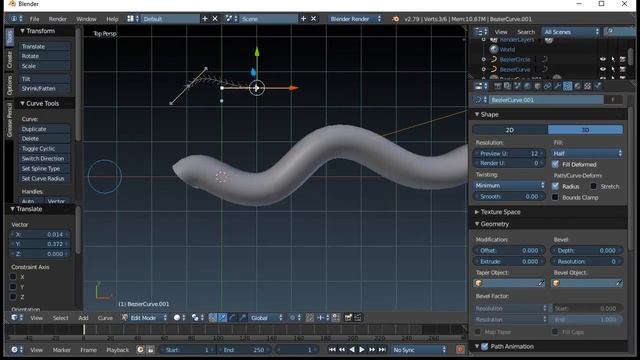Enable the Bounds Clamp checkbox
Viewport: 640px width, 360px height.
pyautogui.click(x=555, y=198)
